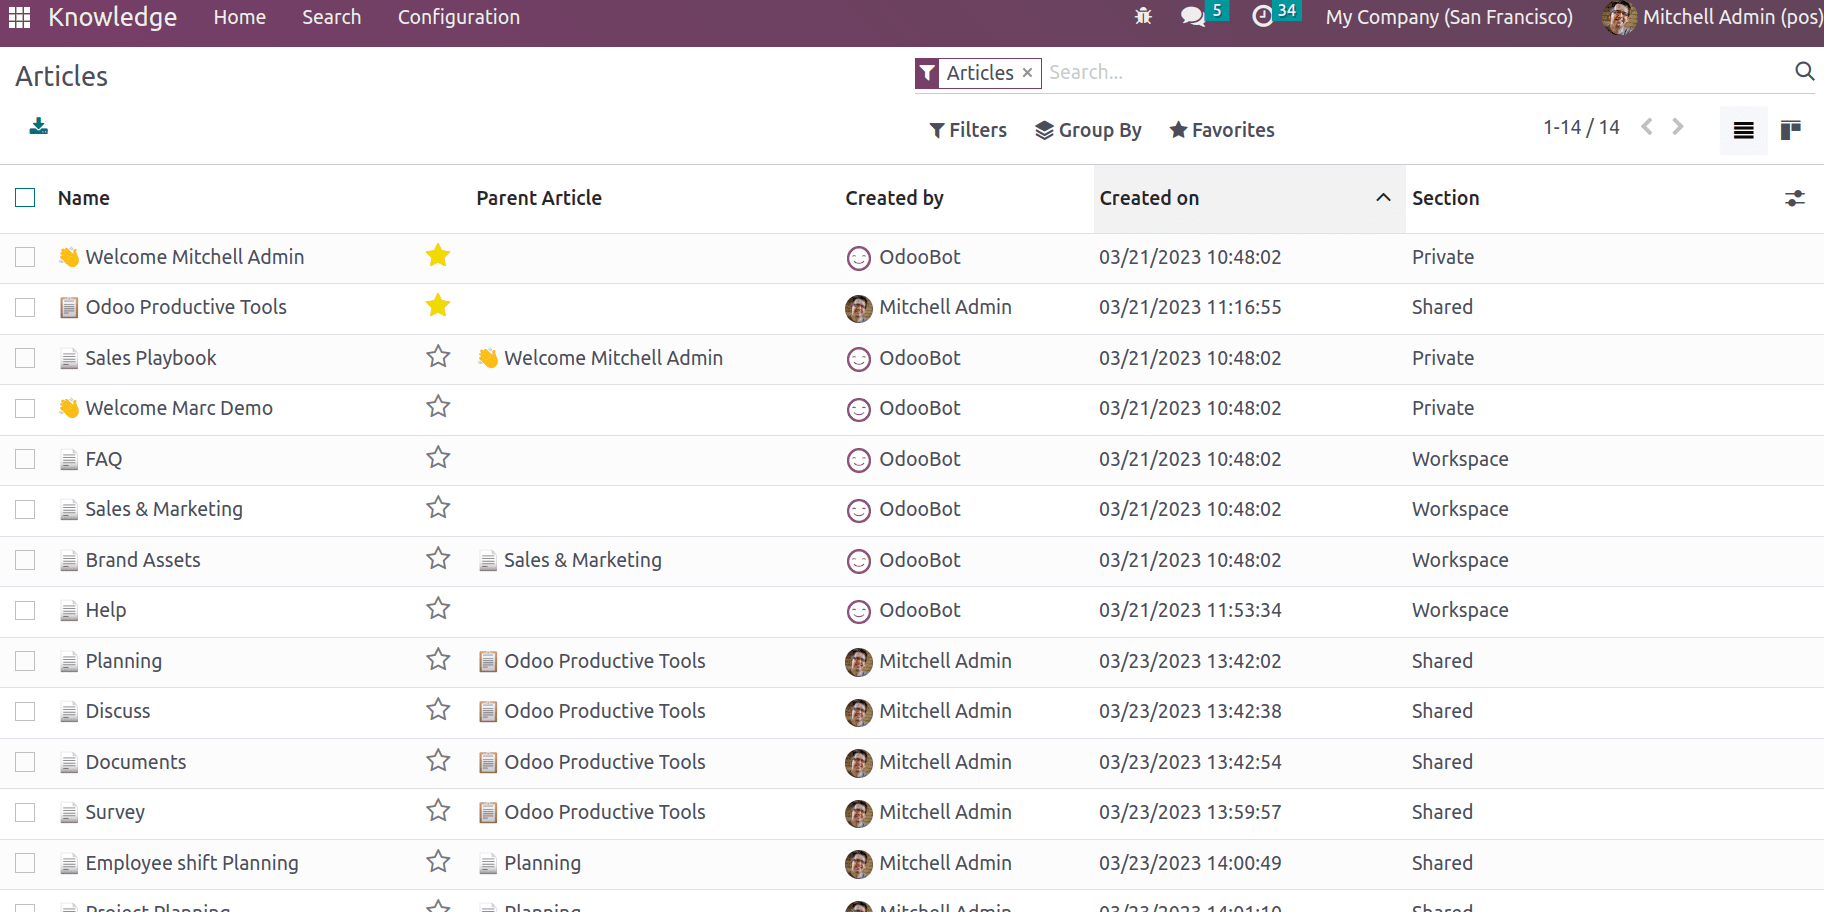The image size is (1824, 912).
Task: Open the Survey article row
Action: pos(115,812)
